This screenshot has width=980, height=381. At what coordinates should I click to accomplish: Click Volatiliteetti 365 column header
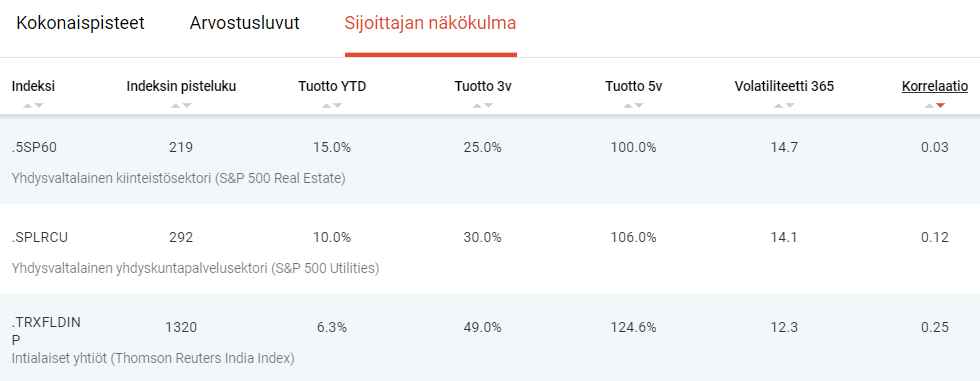tap(784, 87)
